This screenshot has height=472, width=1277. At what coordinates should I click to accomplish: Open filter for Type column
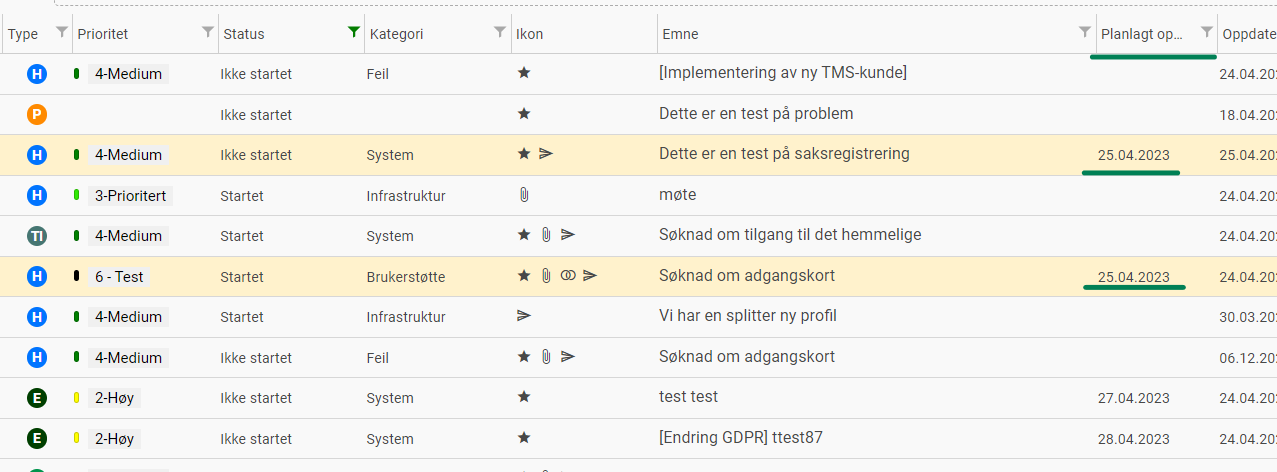point(62,33)
